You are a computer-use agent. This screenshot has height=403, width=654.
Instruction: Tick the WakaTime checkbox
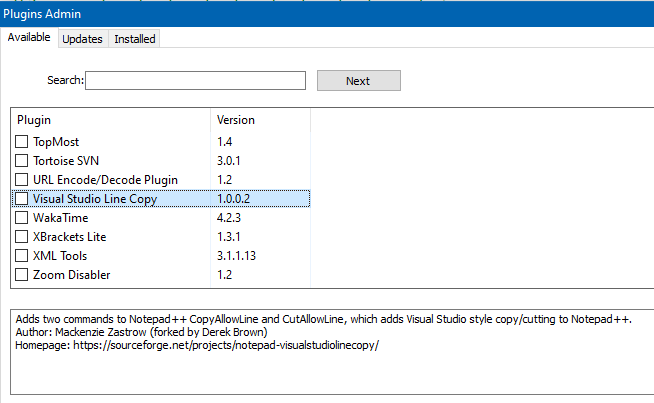pos(21,218)
